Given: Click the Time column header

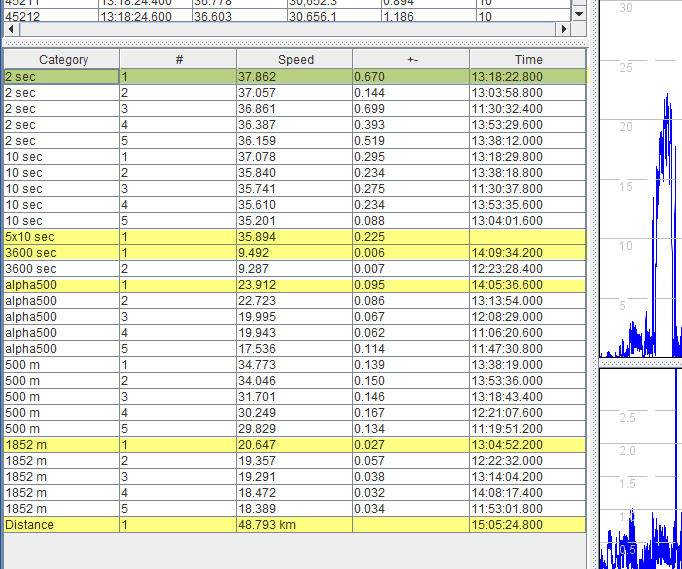Looking at the screenshot, I should point(528,60).
